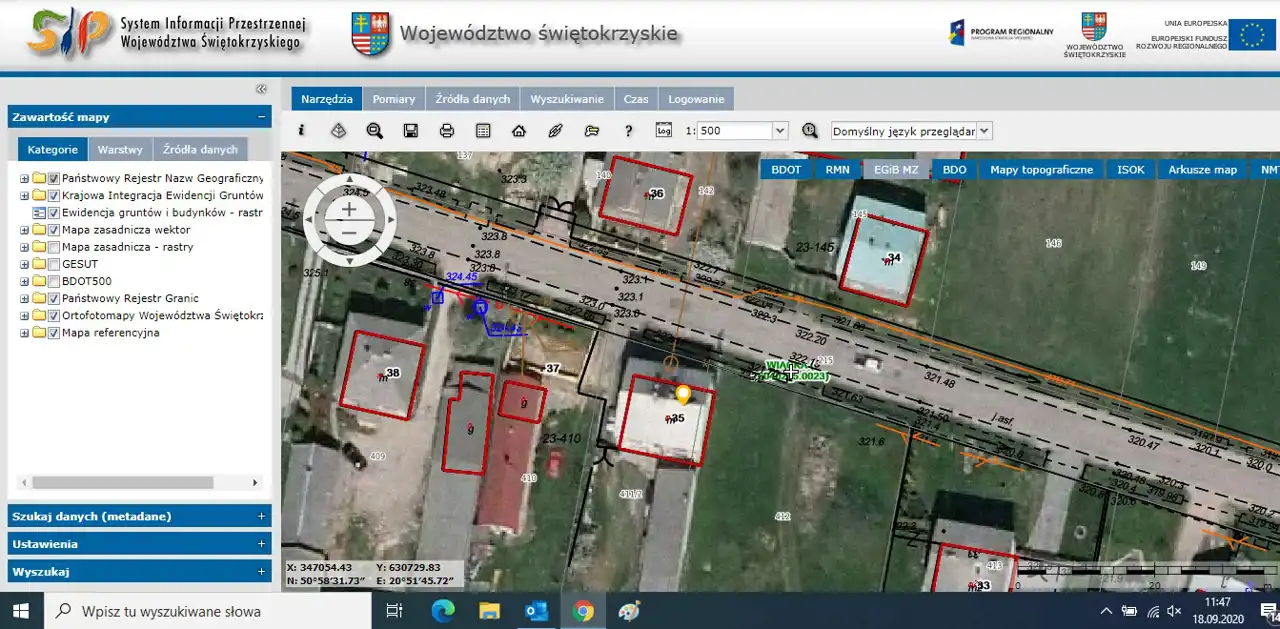Click the BDOT map layer button

(786, 170)
